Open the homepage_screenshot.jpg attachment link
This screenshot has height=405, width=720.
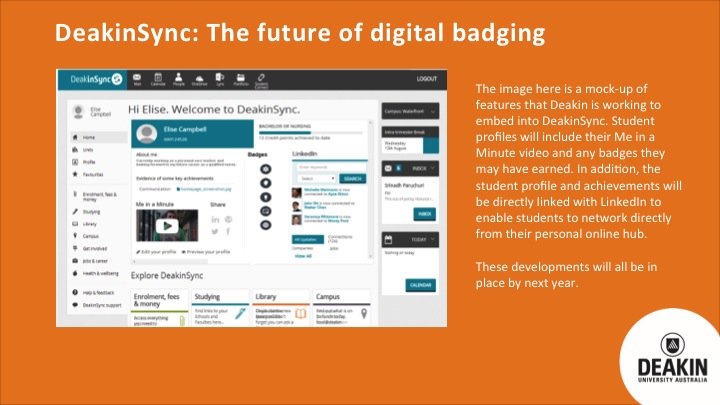click(x=204, y=189)
